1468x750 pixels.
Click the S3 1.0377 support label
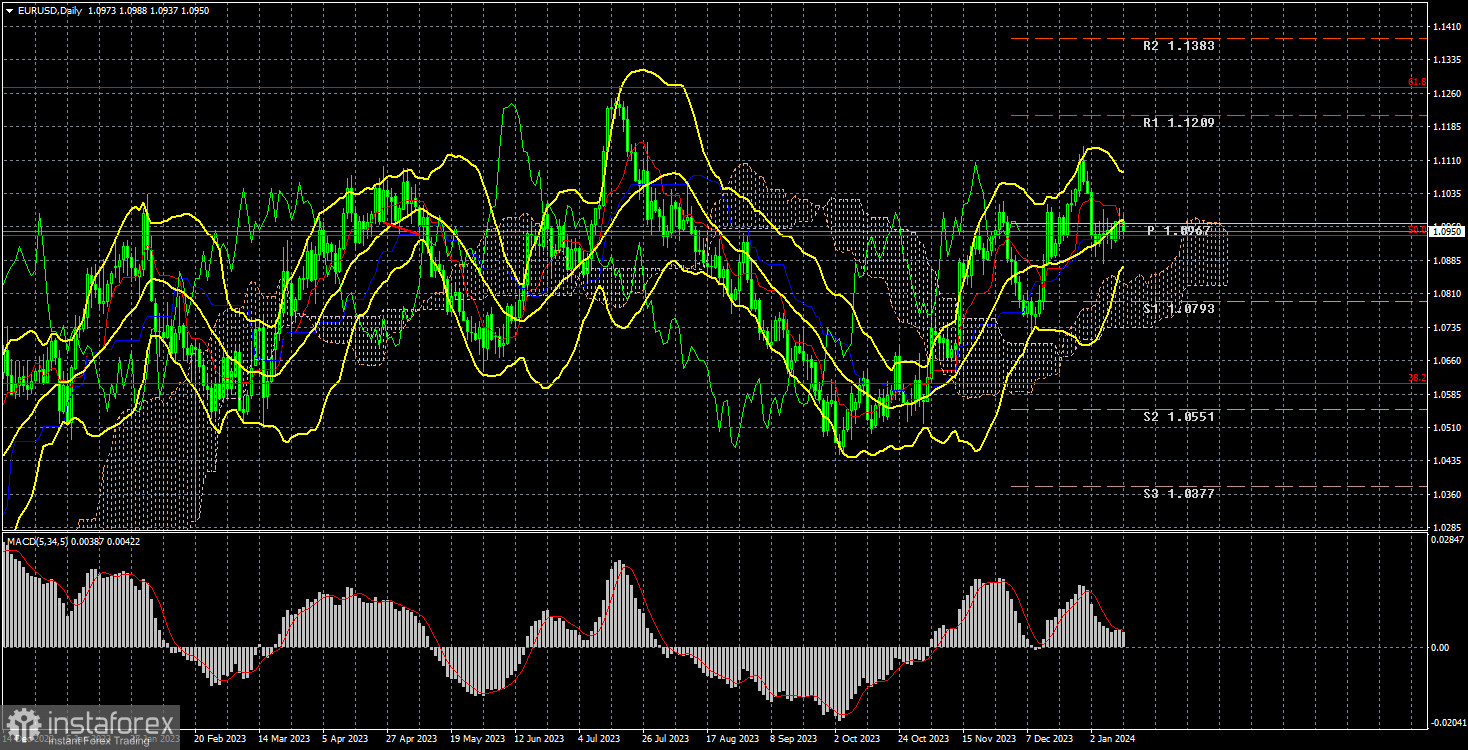coord(1180,493)
